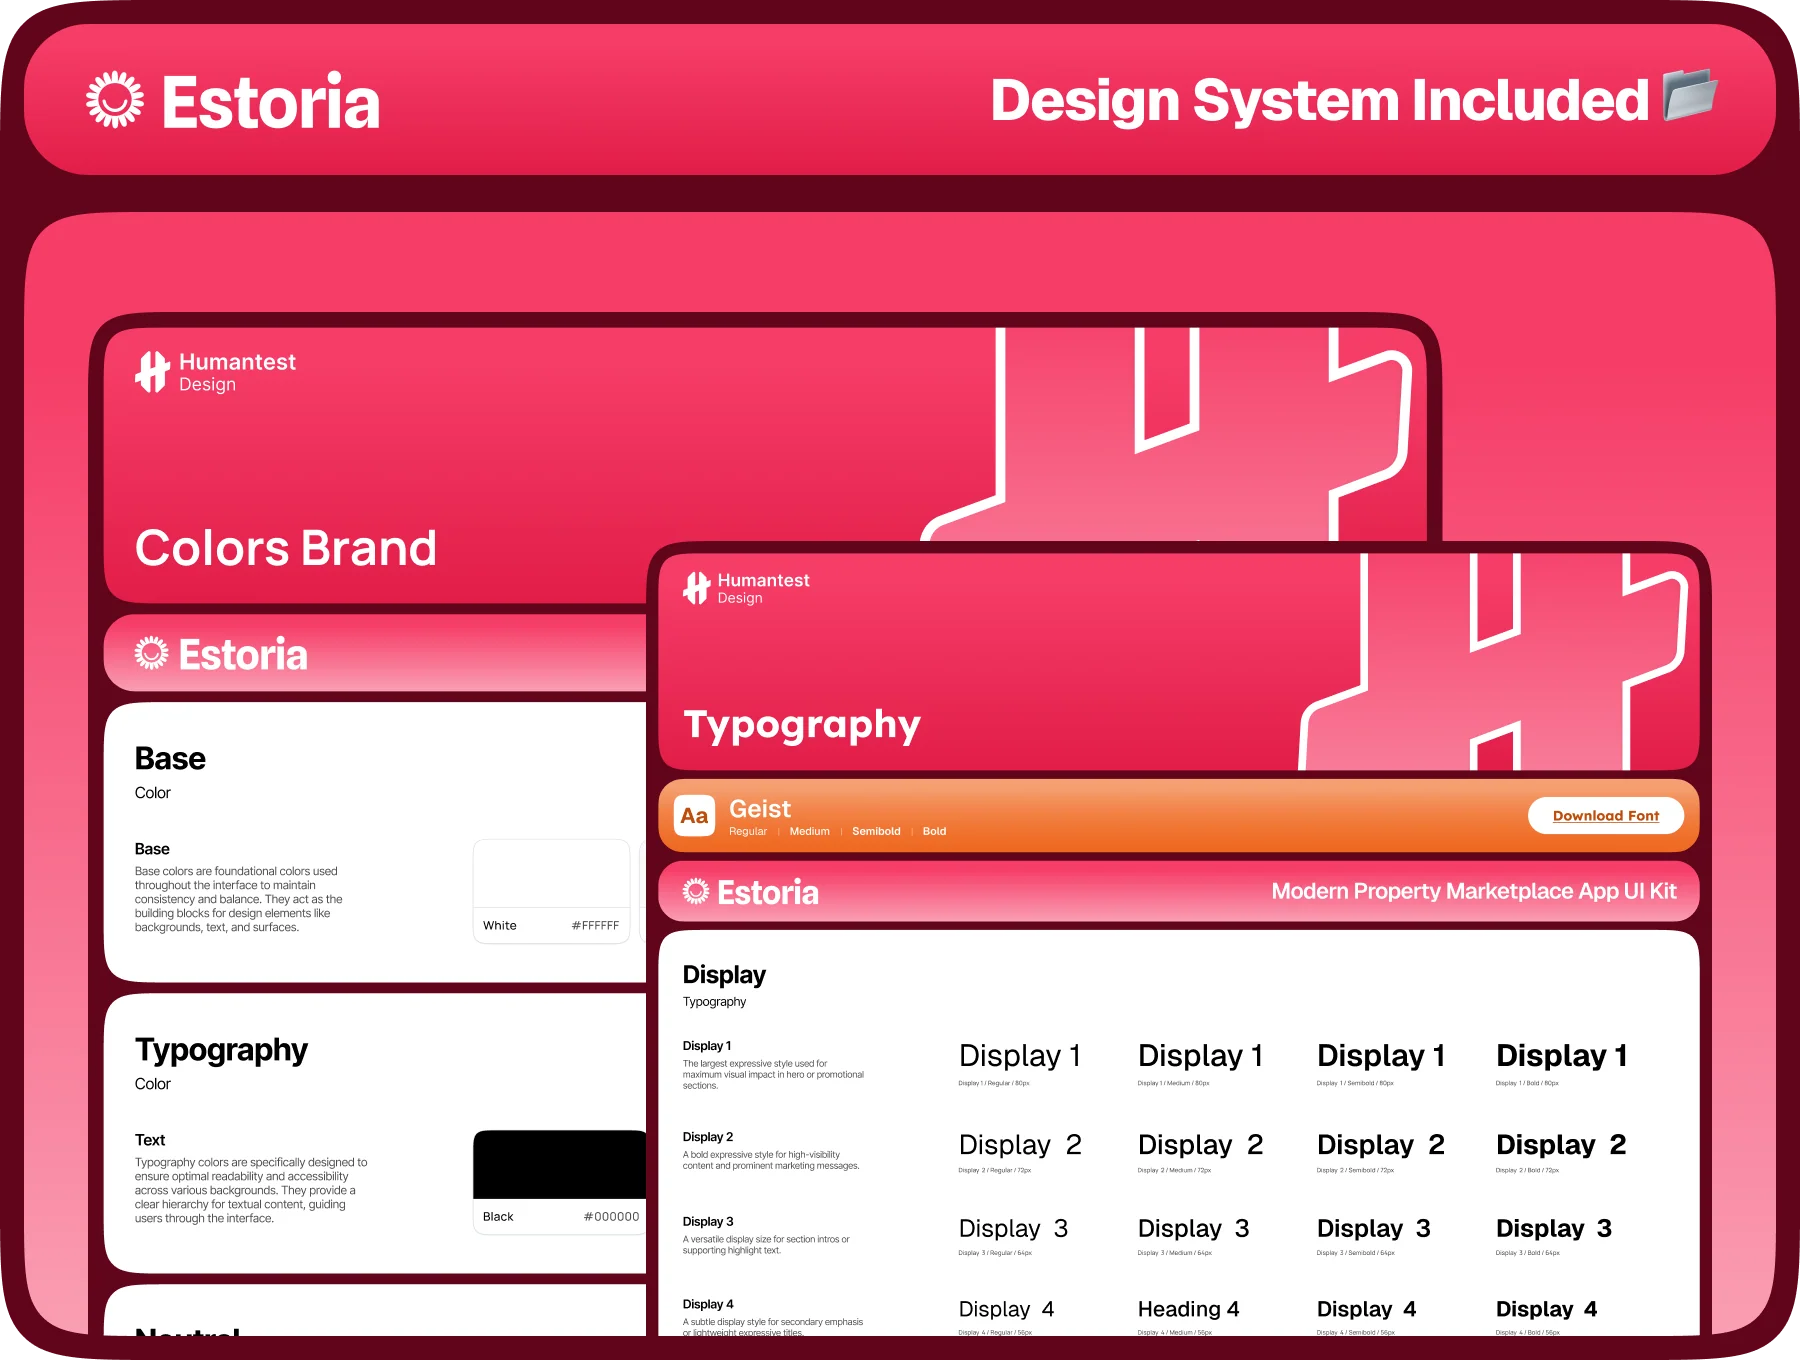The height and width of the screenshot is (1360, 1800).
Task: Click the folder icon beside Design System Included
Action: 1690,95
